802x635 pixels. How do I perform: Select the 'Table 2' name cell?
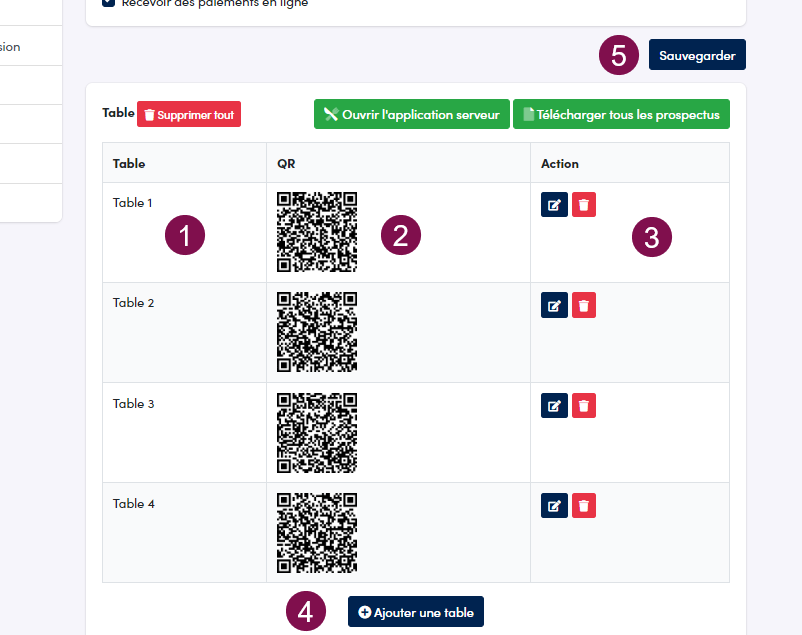click(x=184, y=333)
